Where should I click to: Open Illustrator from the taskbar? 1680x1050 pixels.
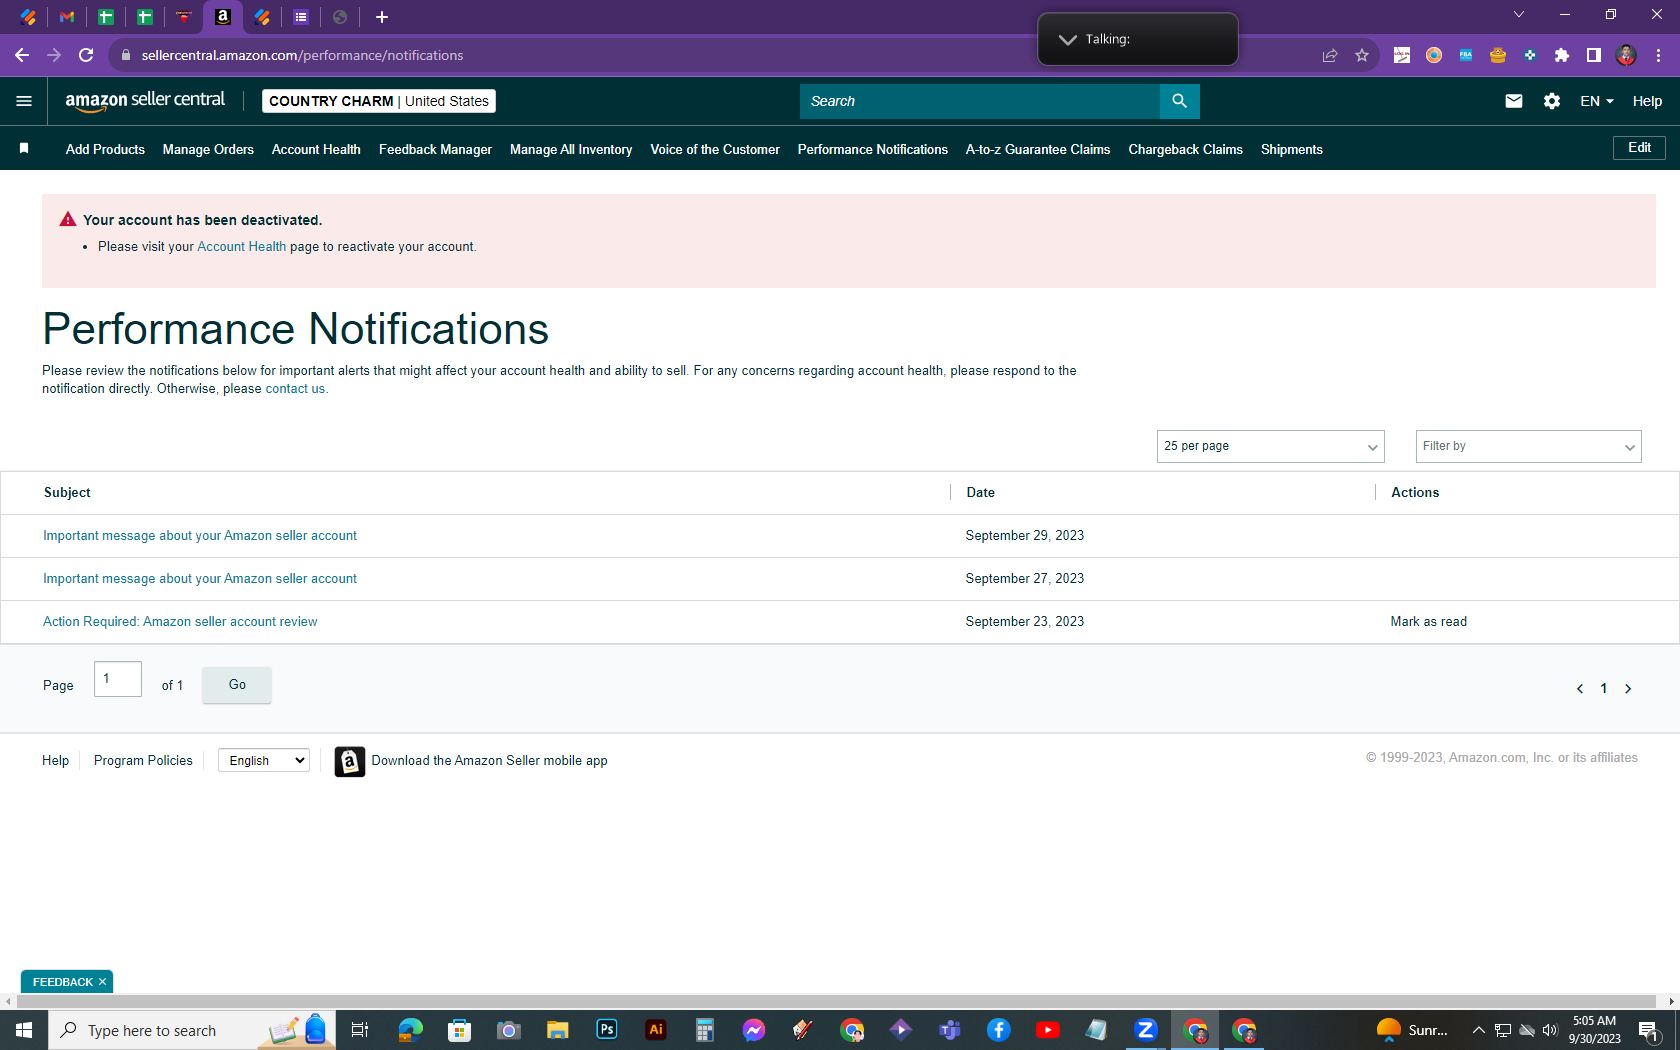[656, 1030]
